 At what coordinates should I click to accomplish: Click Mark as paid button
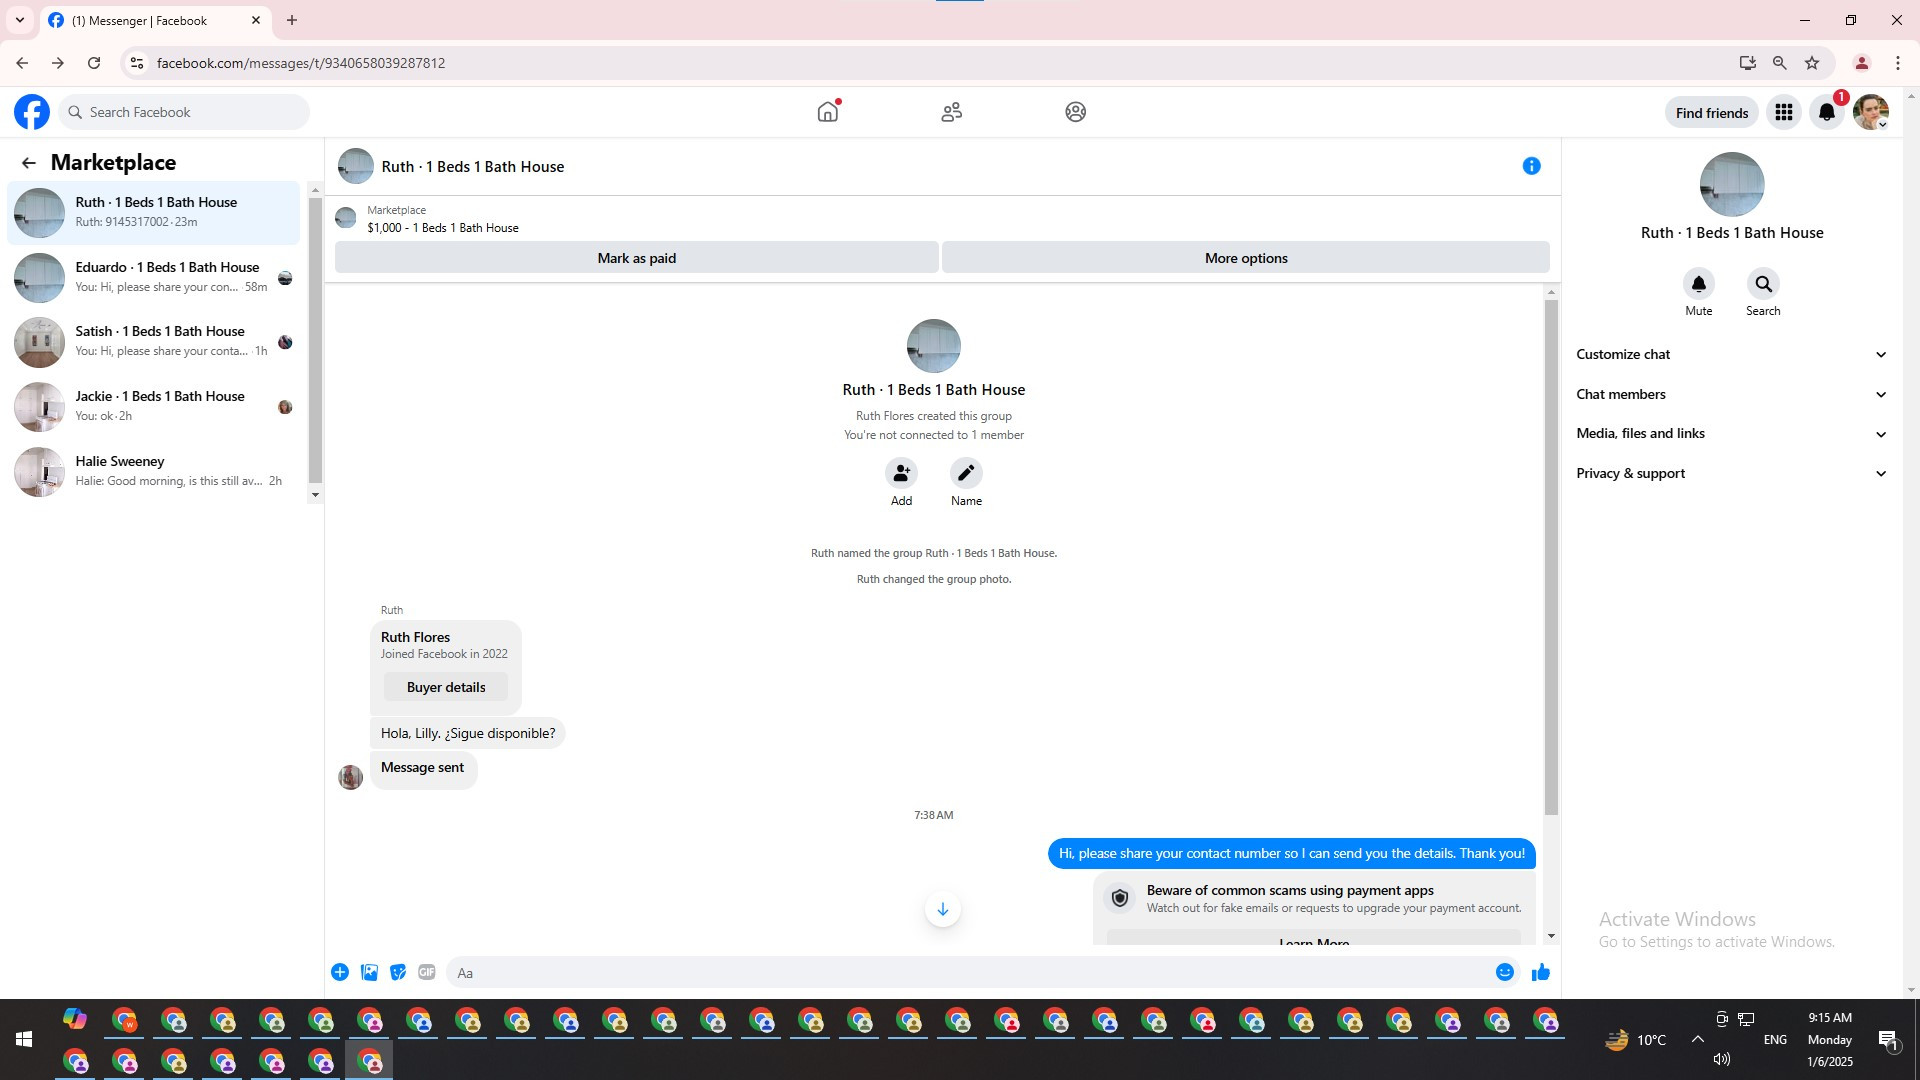pos(636,258)
